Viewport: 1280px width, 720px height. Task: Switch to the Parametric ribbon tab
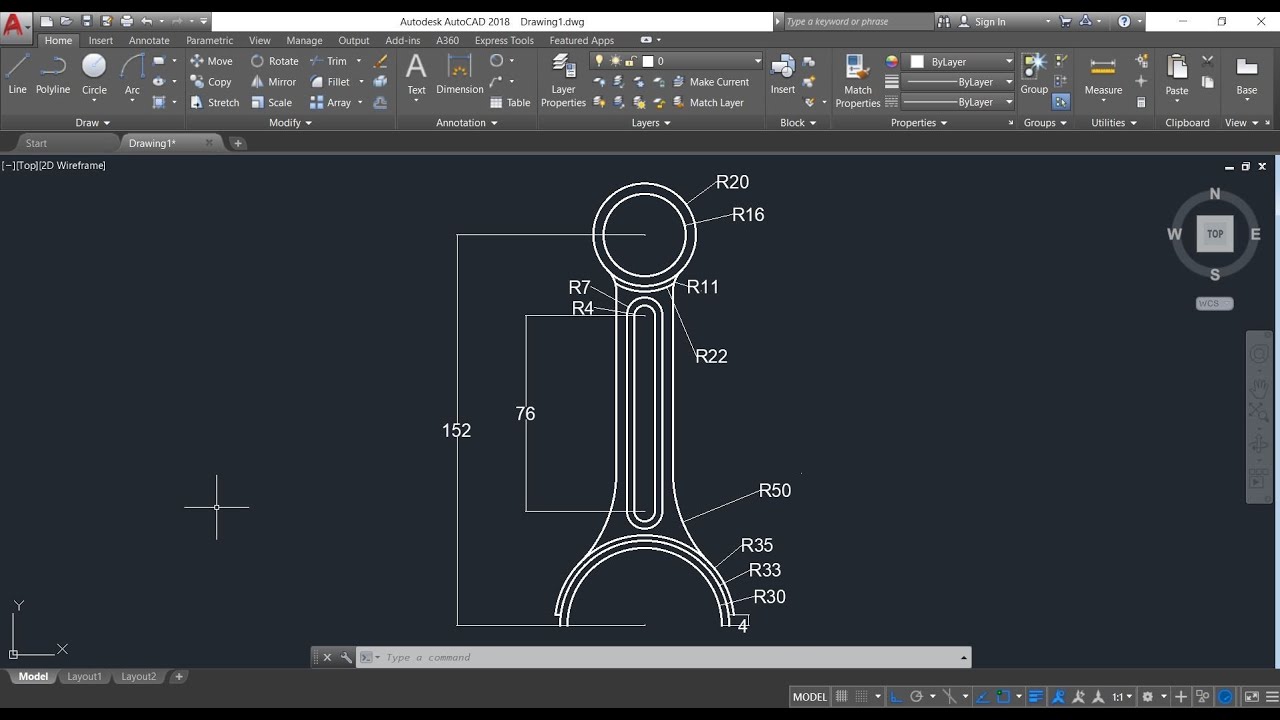click(x=209, y=41)
